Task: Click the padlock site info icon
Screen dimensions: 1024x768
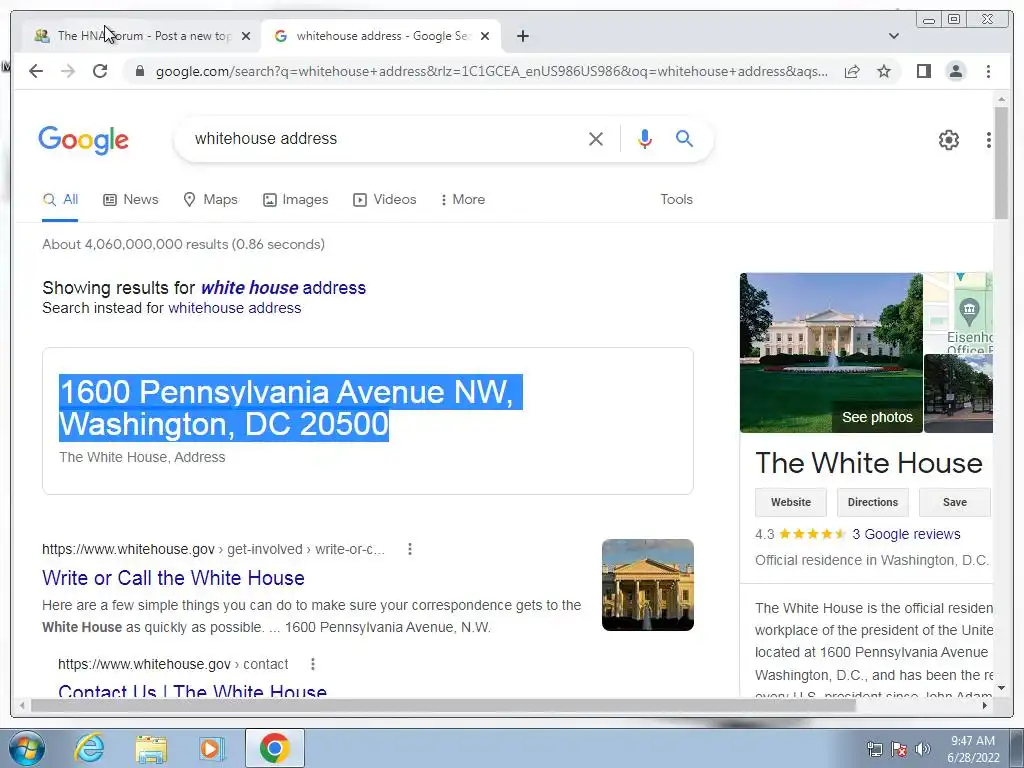Action: pyautogui.click(x=139, y=71)
